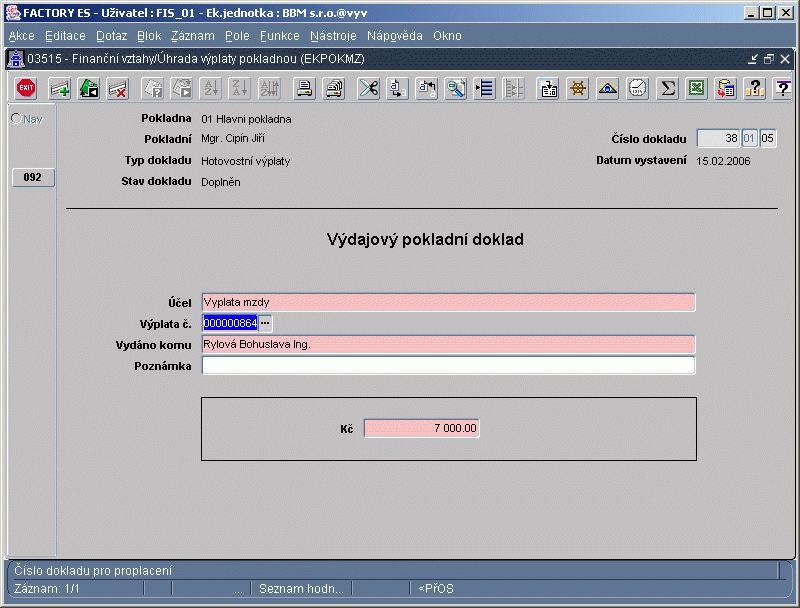Screen dimensions: 800x608
Task: Click the 092 button on left sidebar
Action: 33,178
